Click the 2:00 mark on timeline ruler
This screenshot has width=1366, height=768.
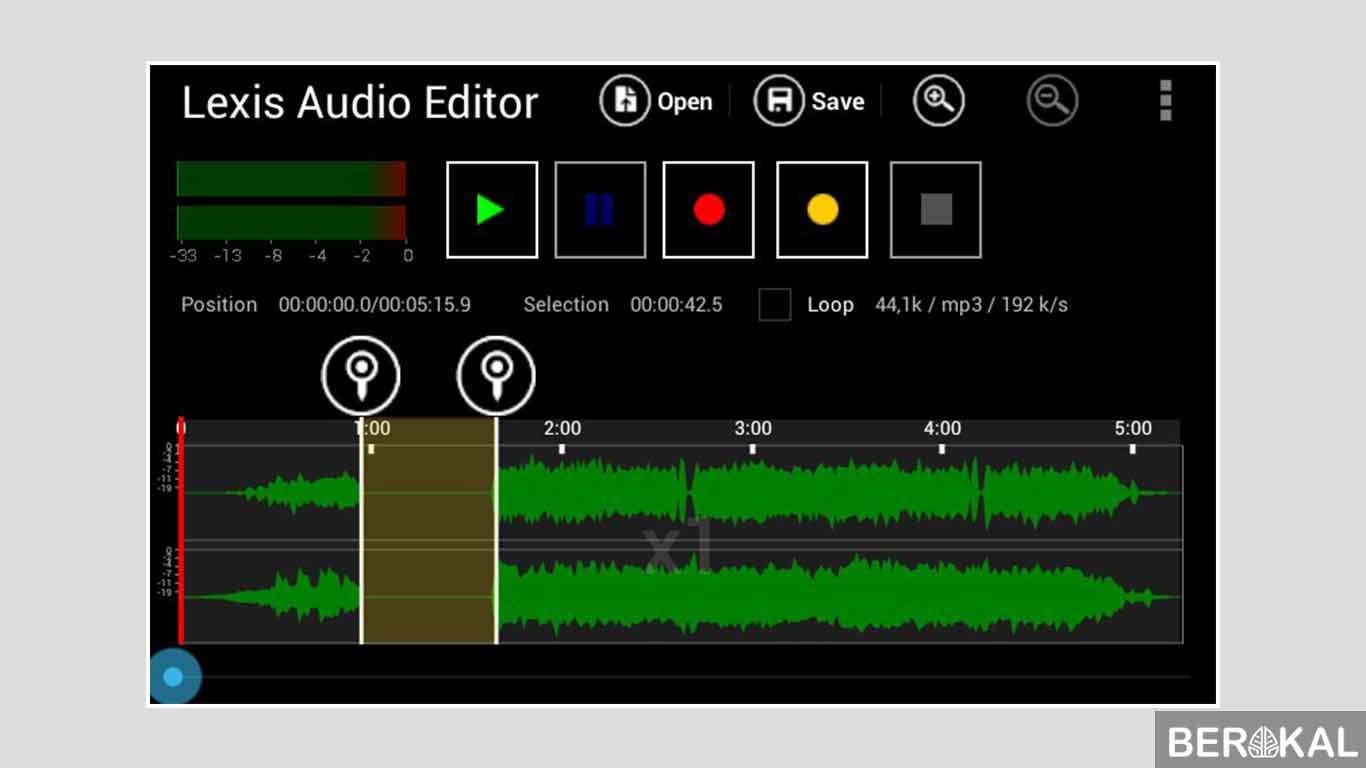[x=562, y=429]
